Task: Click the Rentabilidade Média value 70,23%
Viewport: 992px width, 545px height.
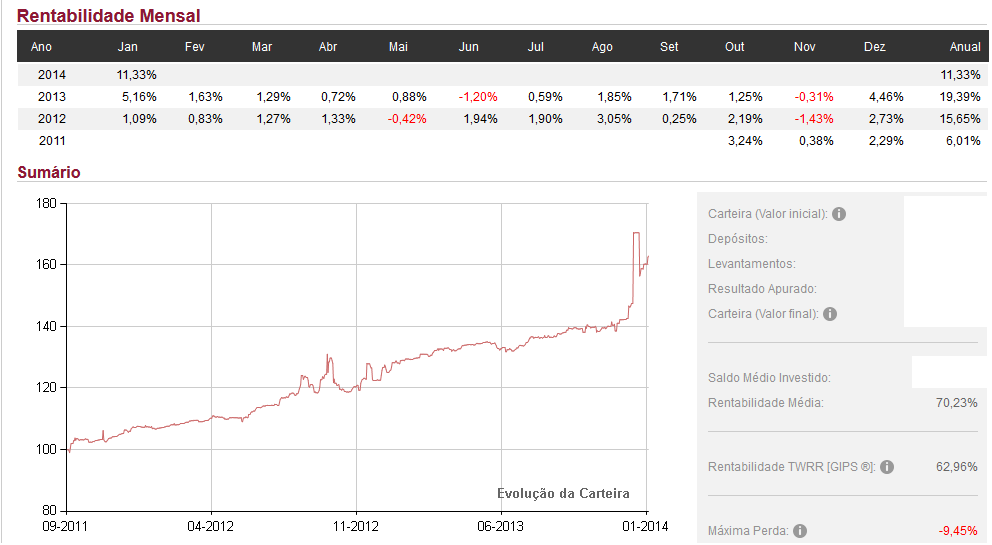Action: coord(955,403)
